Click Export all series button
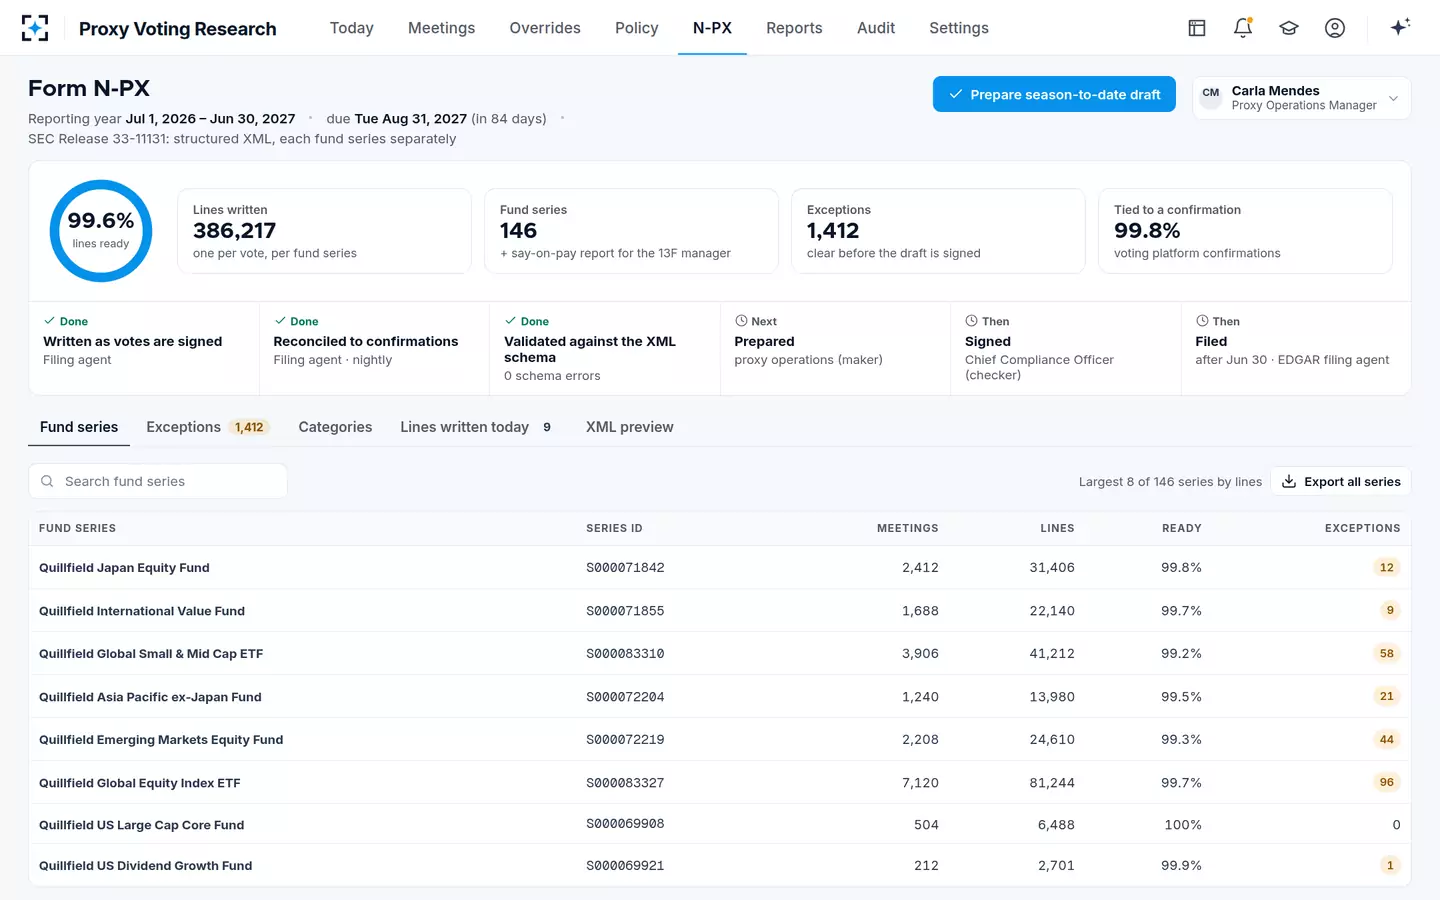Image resolution: width=1440 pixels, height=900 pixels. 1341,481
